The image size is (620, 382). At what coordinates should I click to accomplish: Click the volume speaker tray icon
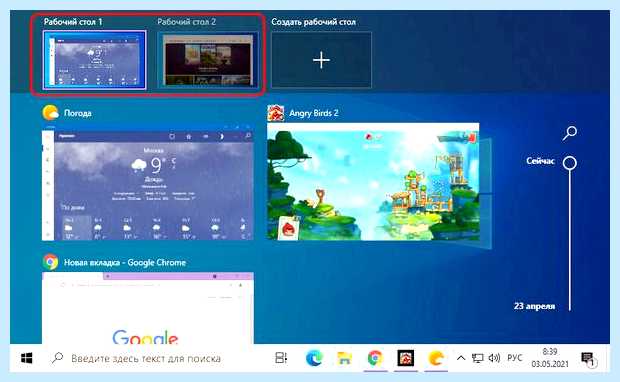click(x=494, y=358)
